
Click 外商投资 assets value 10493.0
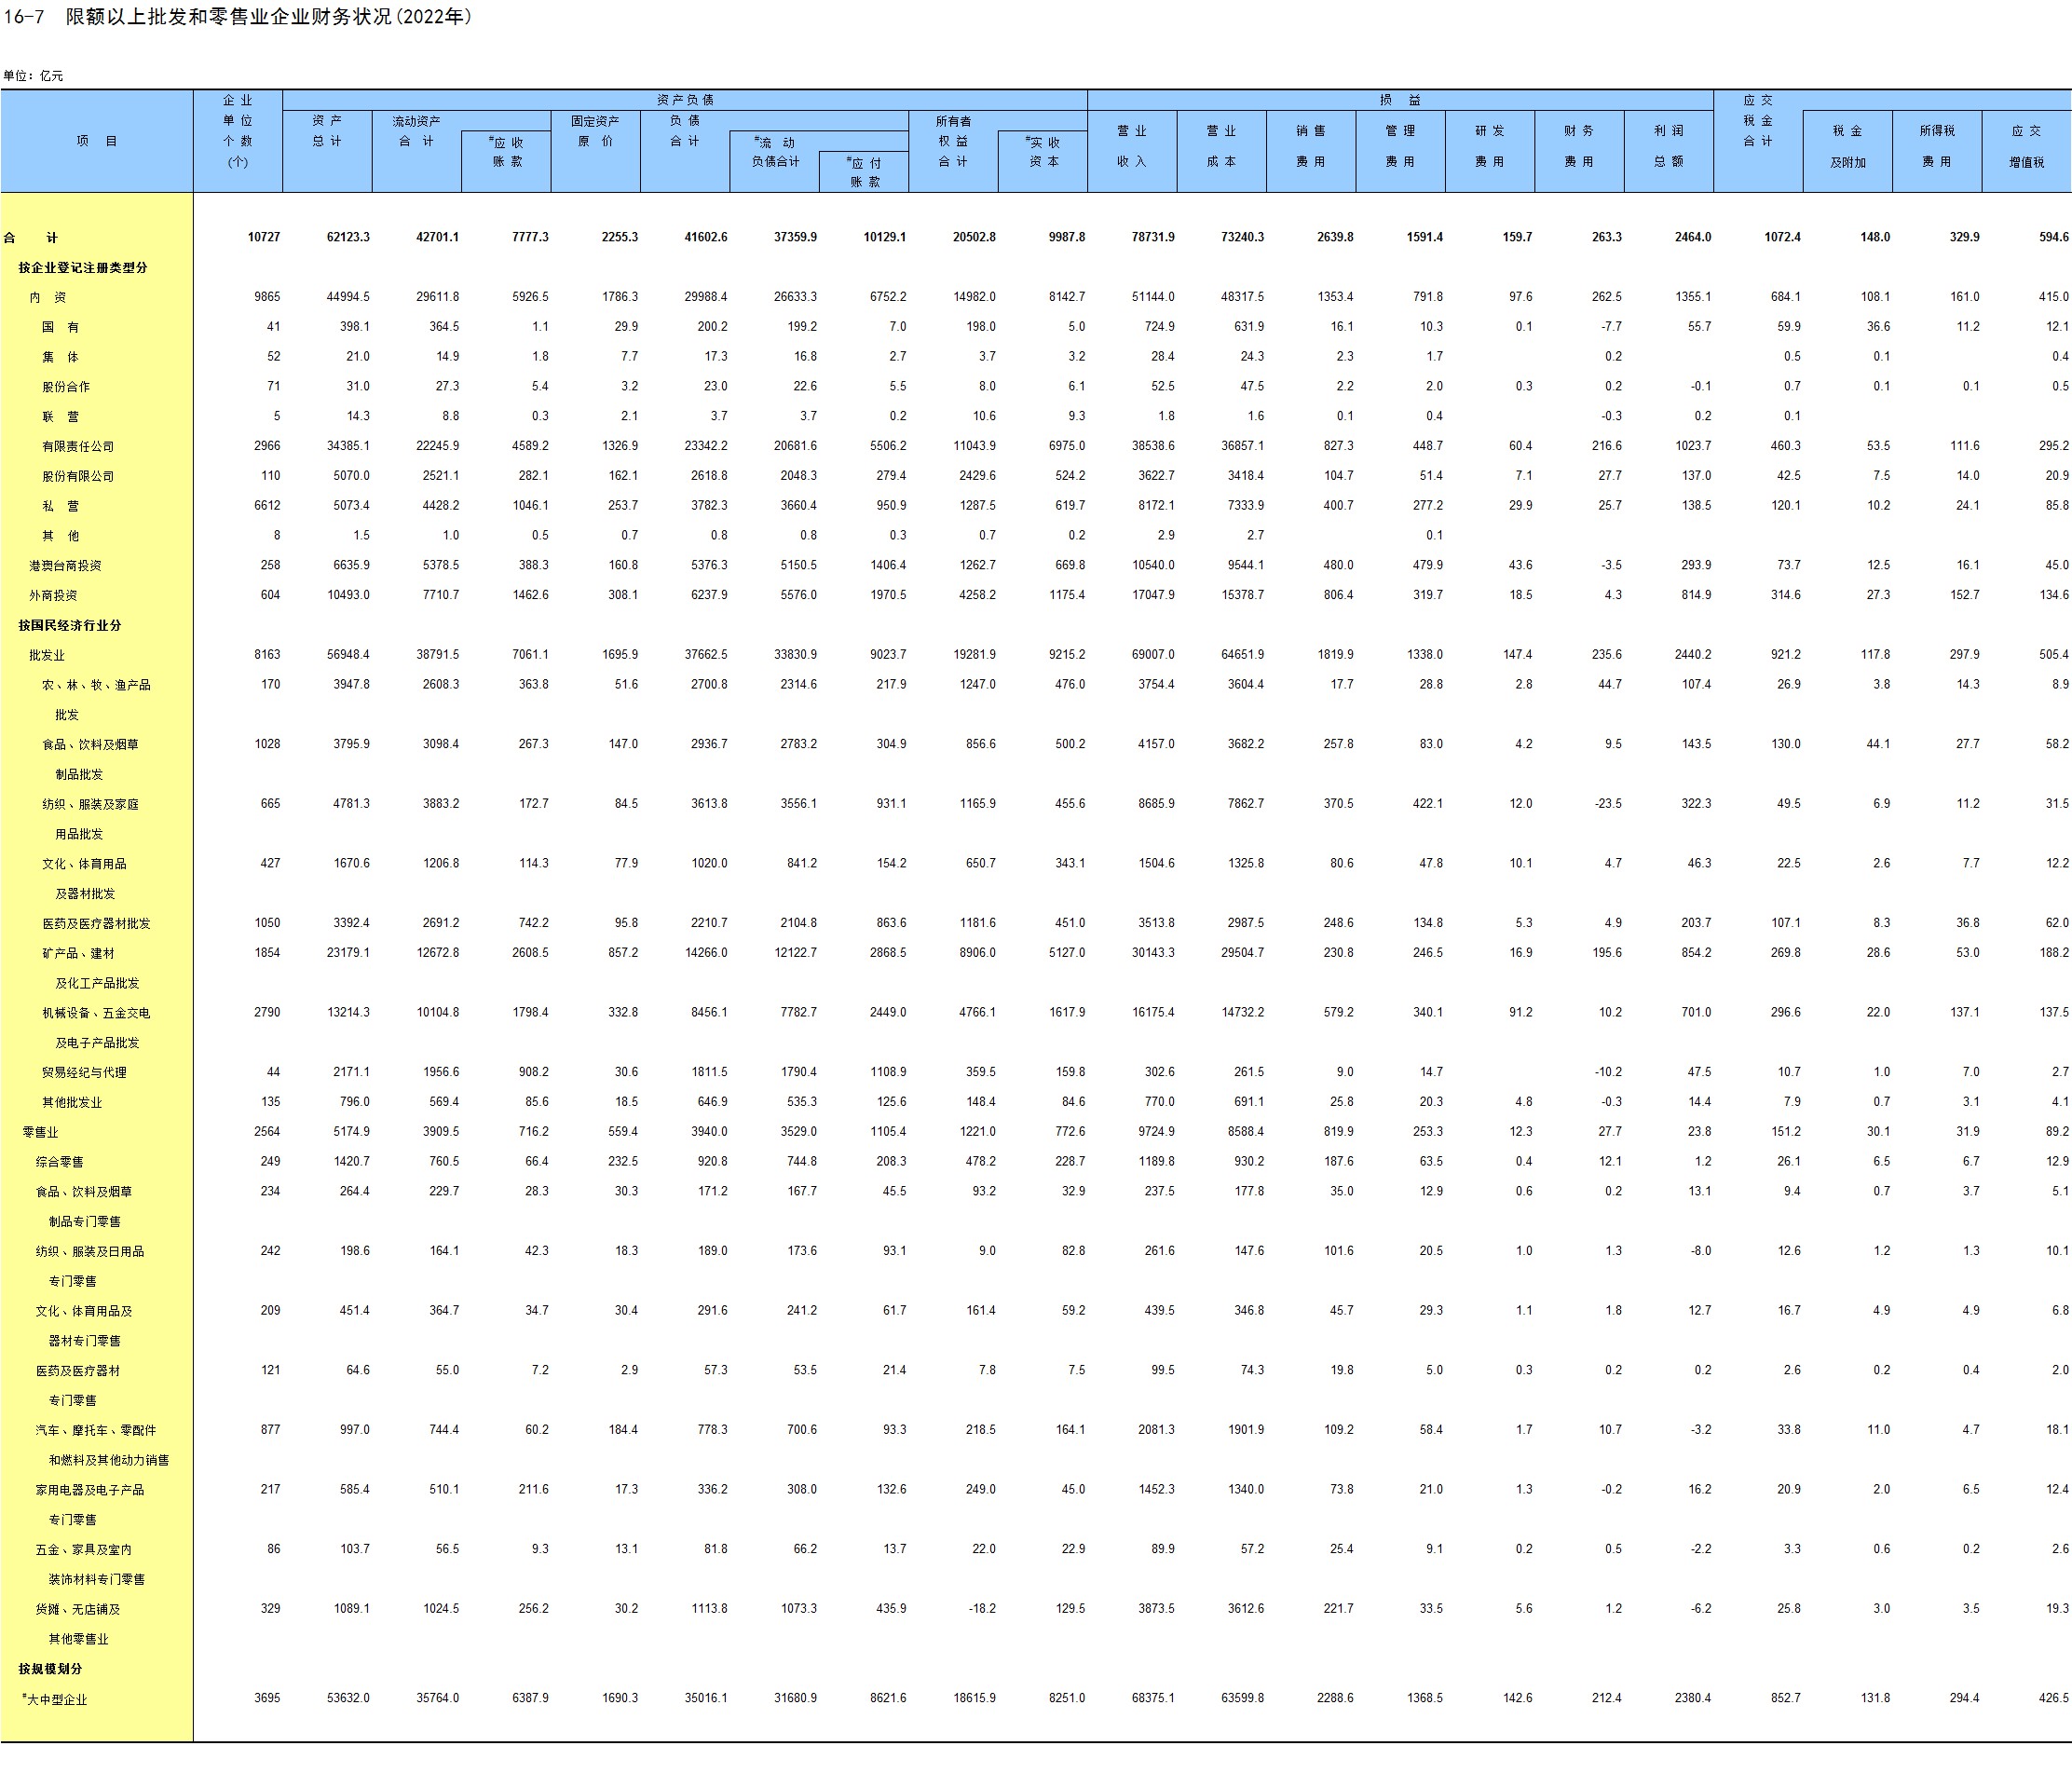coord(348,595)
